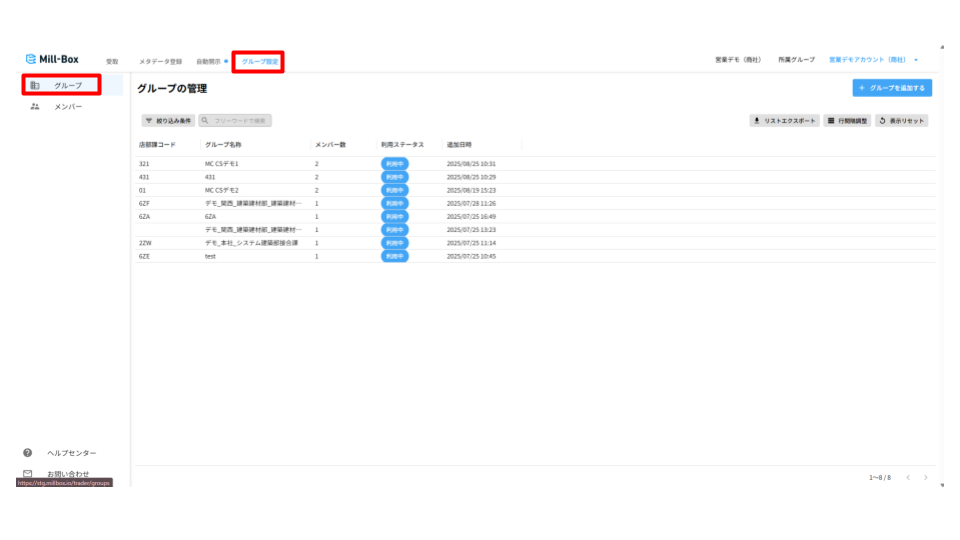The image size is (960, 540).
Task: Click the フリーワード search field
Action: click(236, 121)
